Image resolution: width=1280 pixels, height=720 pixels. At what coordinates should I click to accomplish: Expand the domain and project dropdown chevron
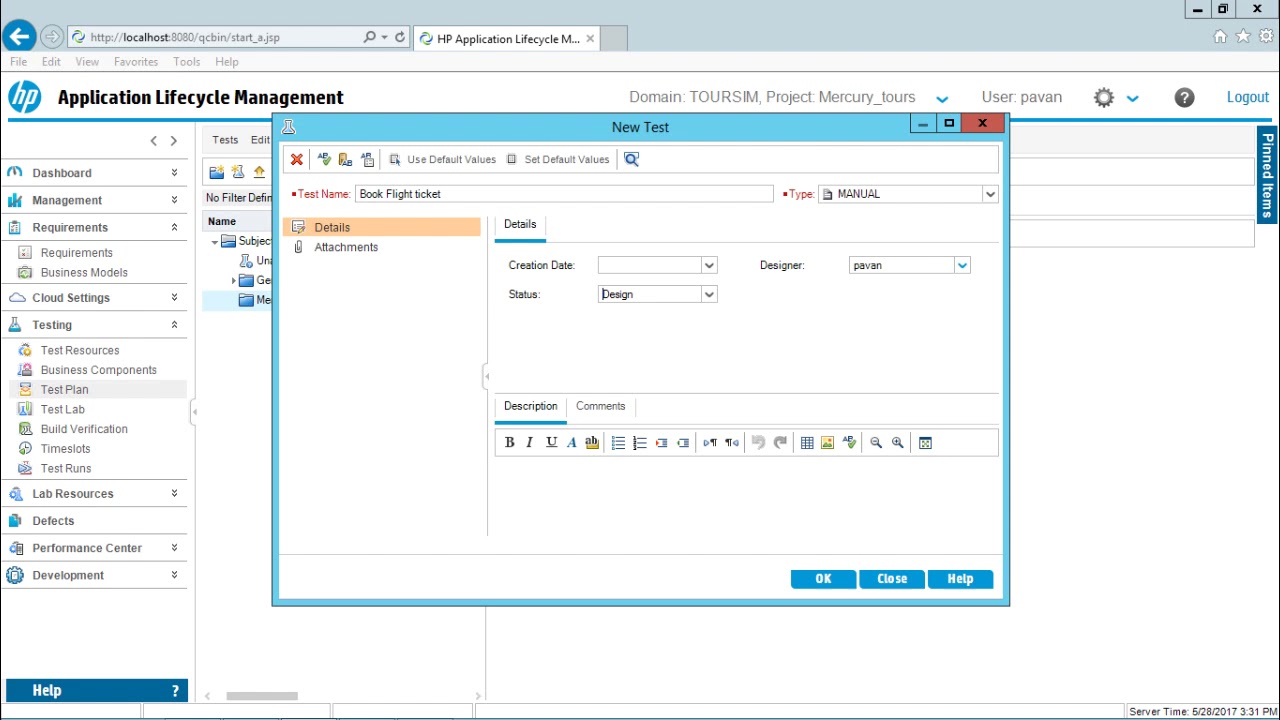click(941, 99)
